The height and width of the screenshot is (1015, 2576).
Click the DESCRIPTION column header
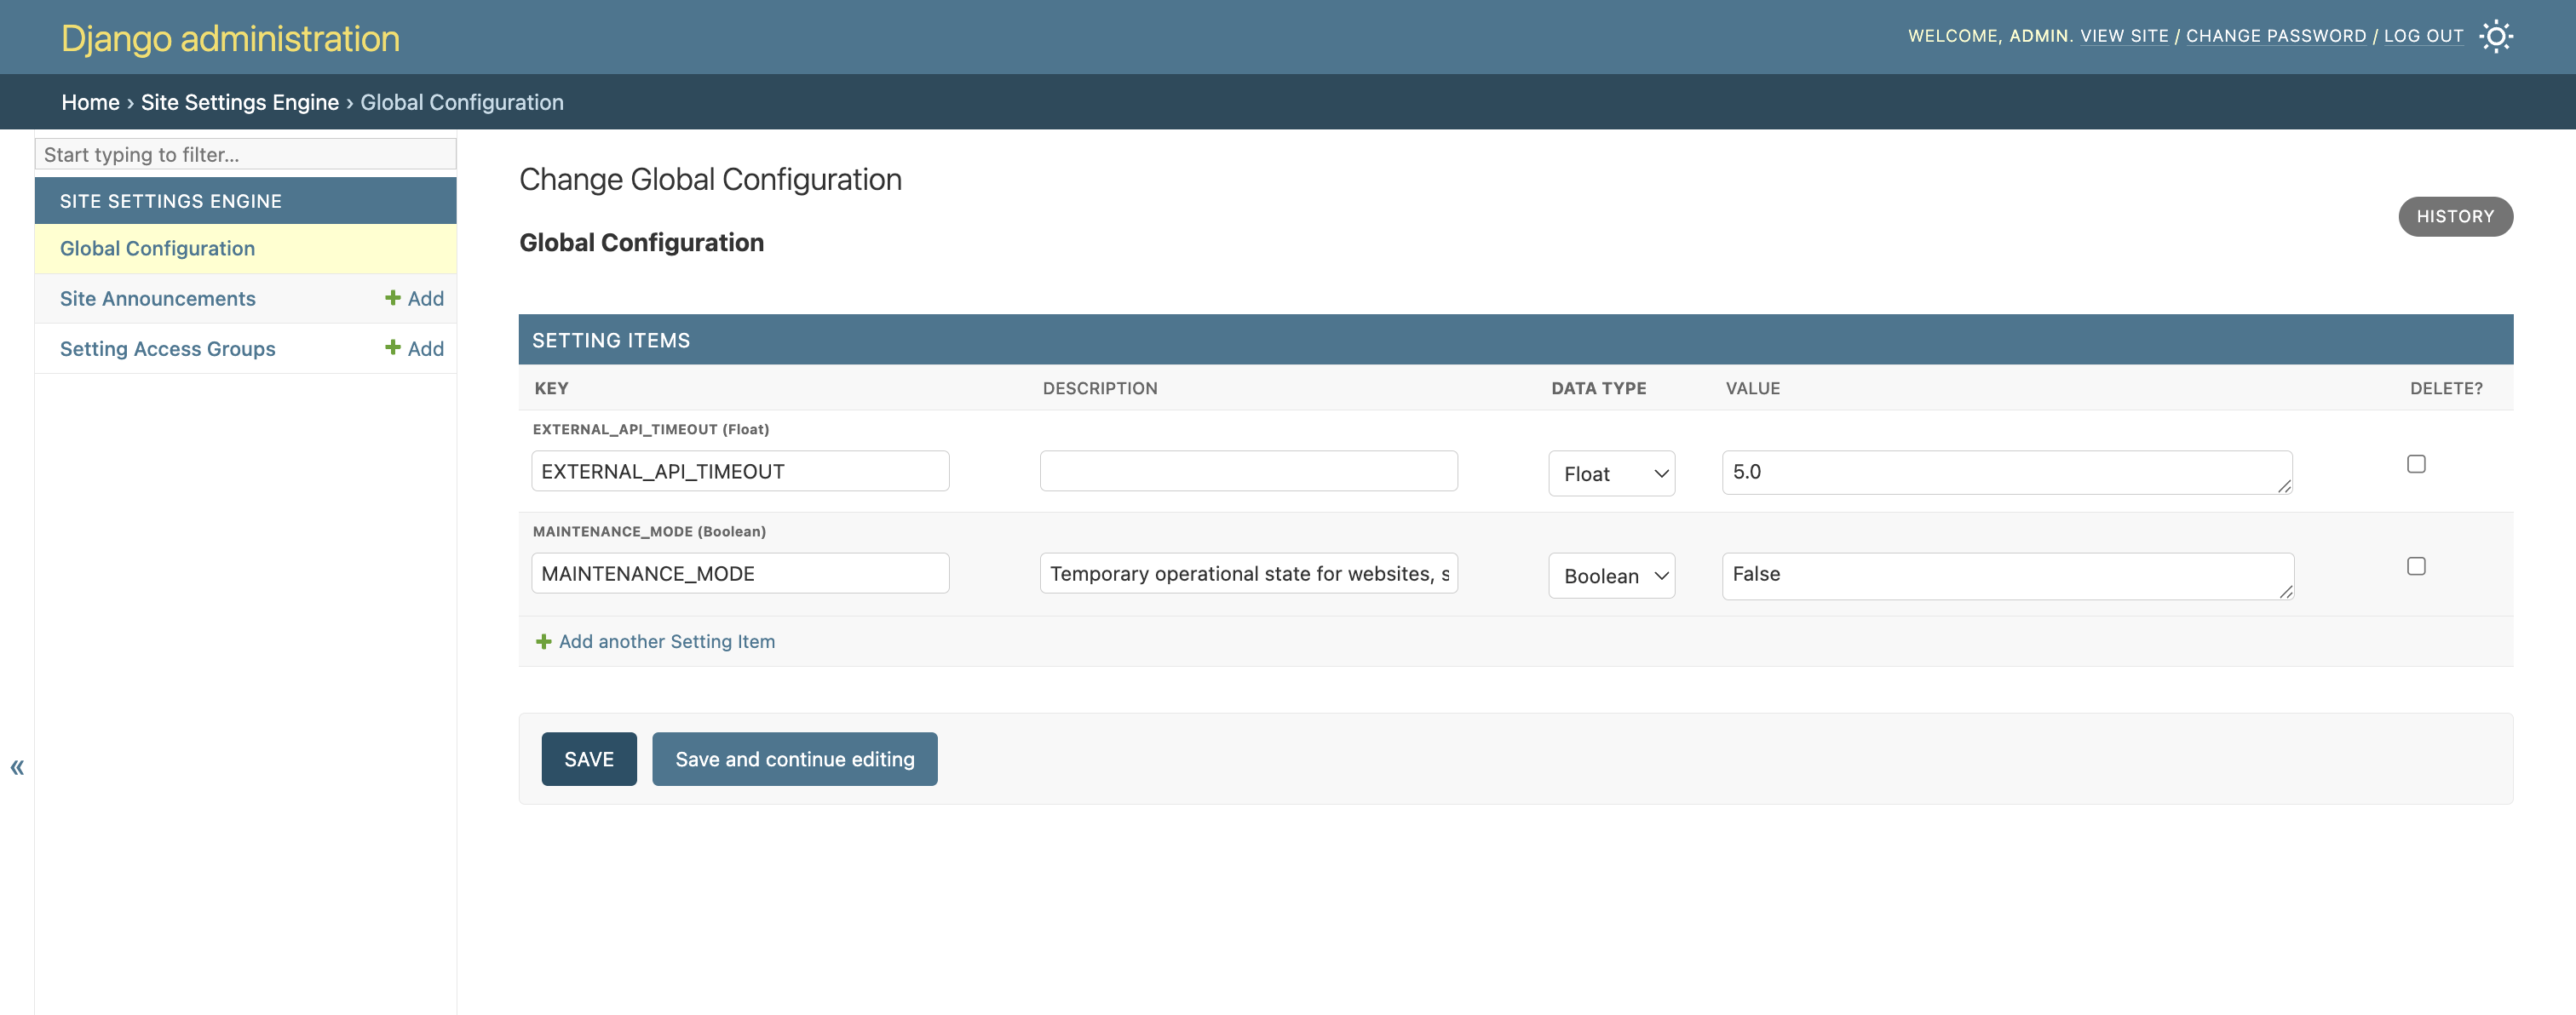coord(1100,388)
